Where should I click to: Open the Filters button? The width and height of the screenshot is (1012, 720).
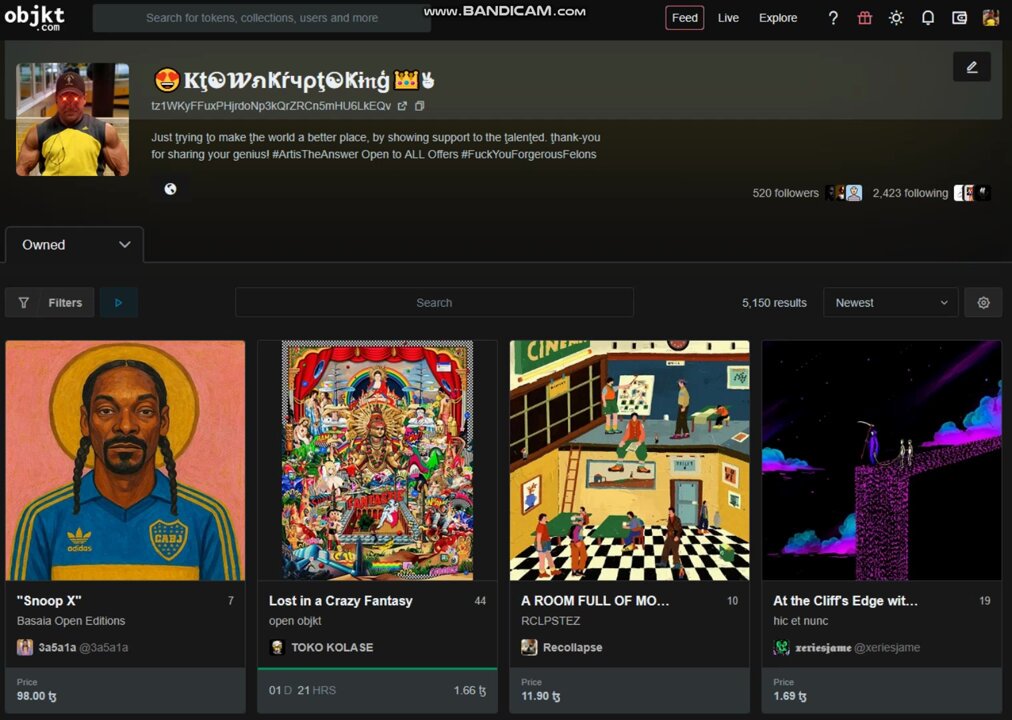[50, 303]
